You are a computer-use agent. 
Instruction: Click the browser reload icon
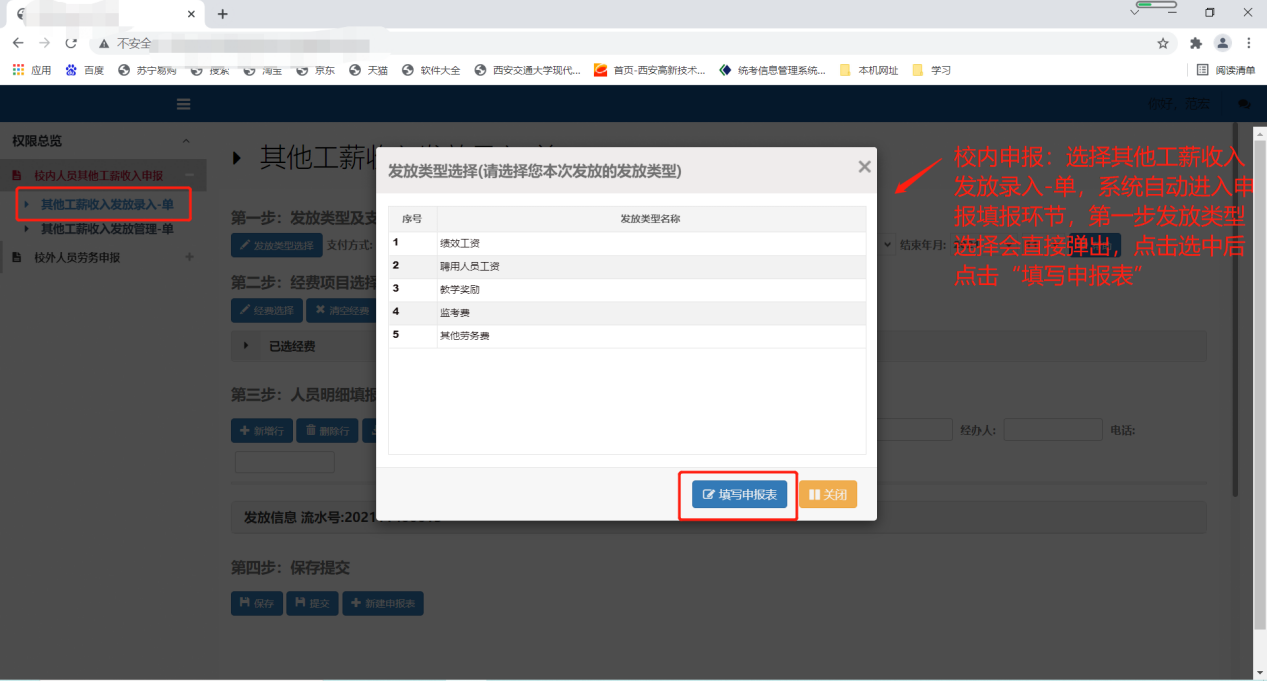coord(71,43)
